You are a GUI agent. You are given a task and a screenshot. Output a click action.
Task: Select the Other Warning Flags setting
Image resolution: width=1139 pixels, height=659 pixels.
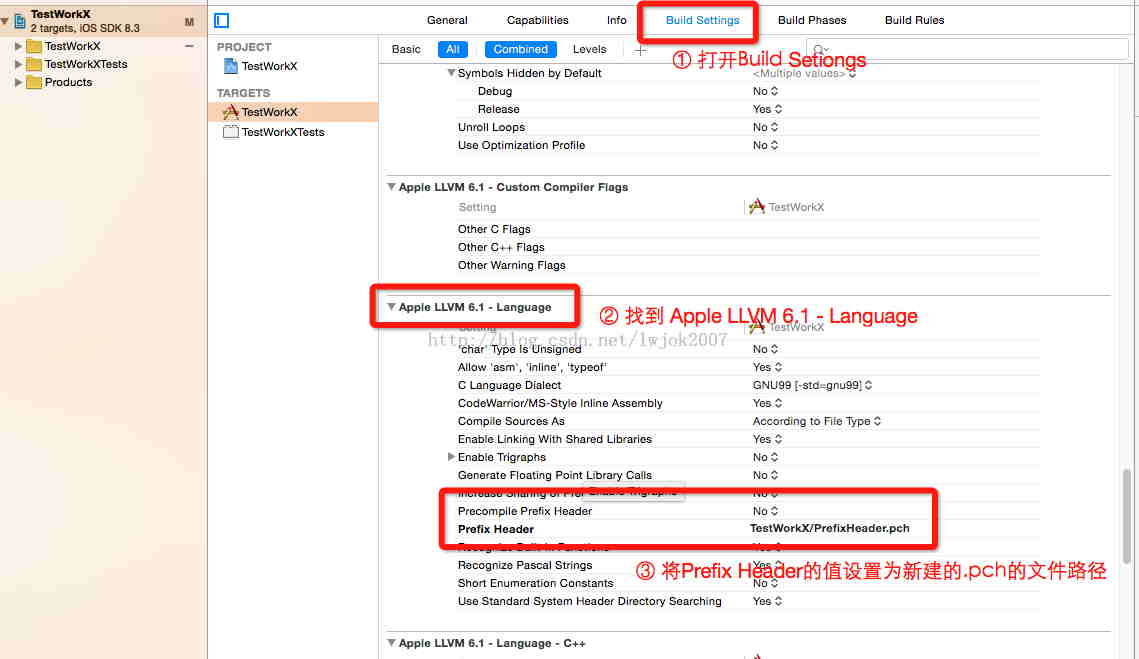point(511,266)
